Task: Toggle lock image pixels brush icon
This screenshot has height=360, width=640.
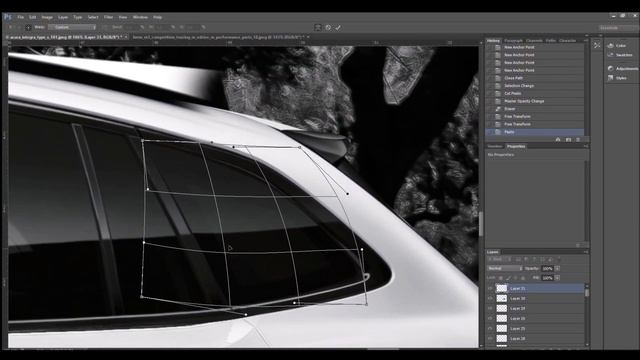Action: [x=508, y=278]
